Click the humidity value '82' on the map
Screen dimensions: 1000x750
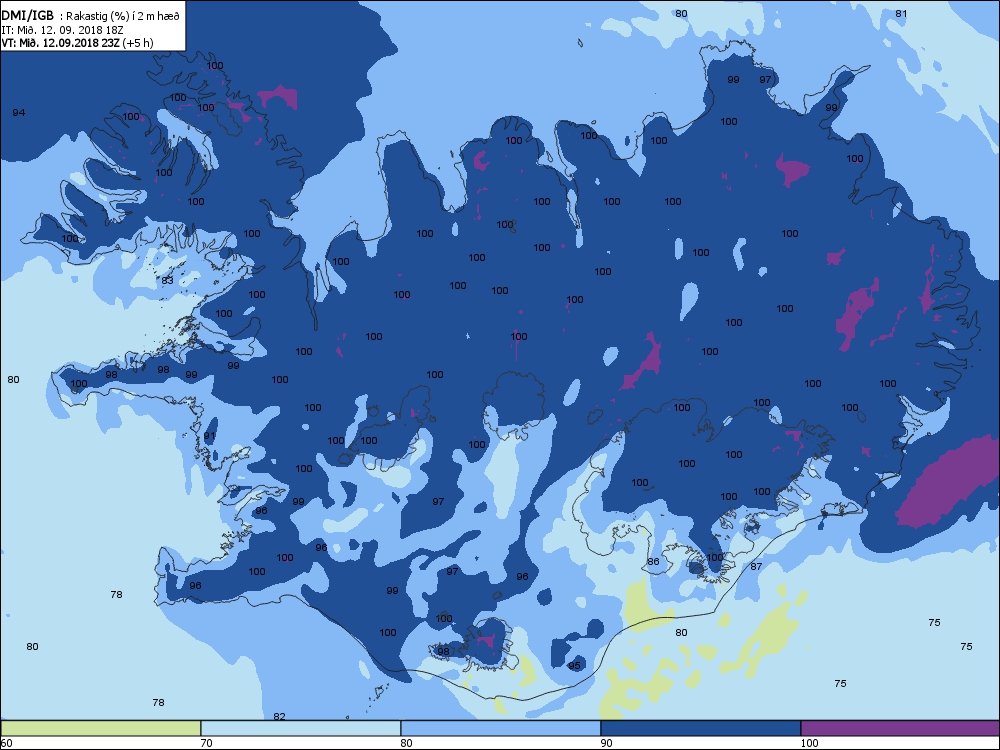pyautogui.click(x=279, y=716)
